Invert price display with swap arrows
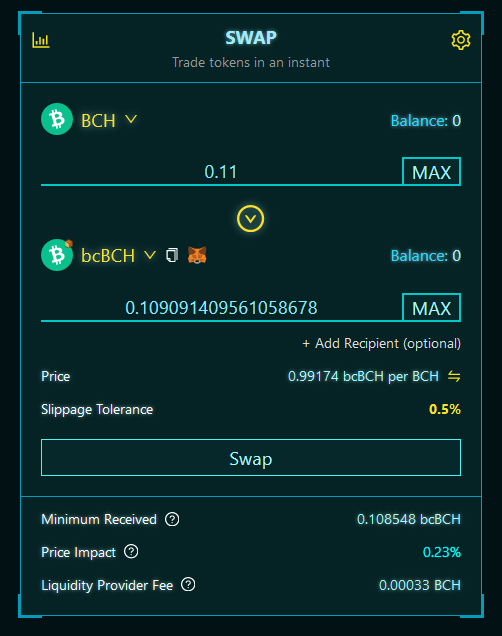 [454, 376]
